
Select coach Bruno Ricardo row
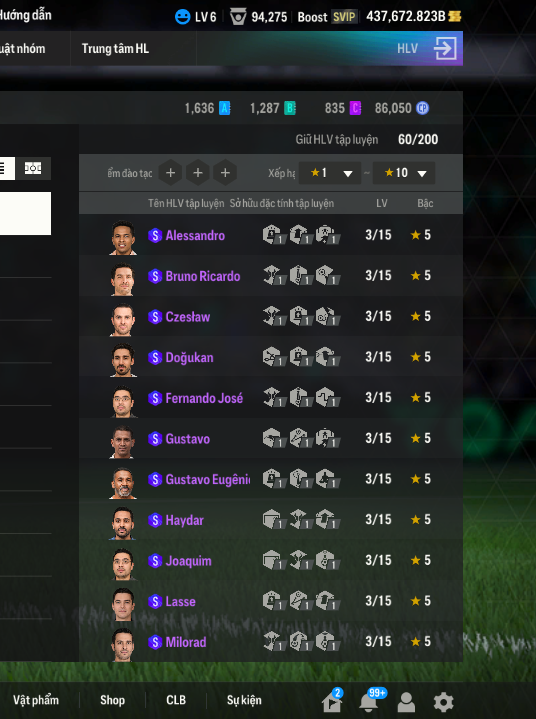(x=271, y=276)
